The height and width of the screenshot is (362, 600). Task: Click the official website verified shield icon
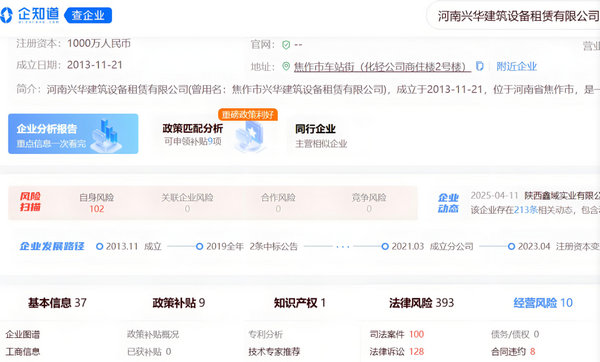point(286,45)
